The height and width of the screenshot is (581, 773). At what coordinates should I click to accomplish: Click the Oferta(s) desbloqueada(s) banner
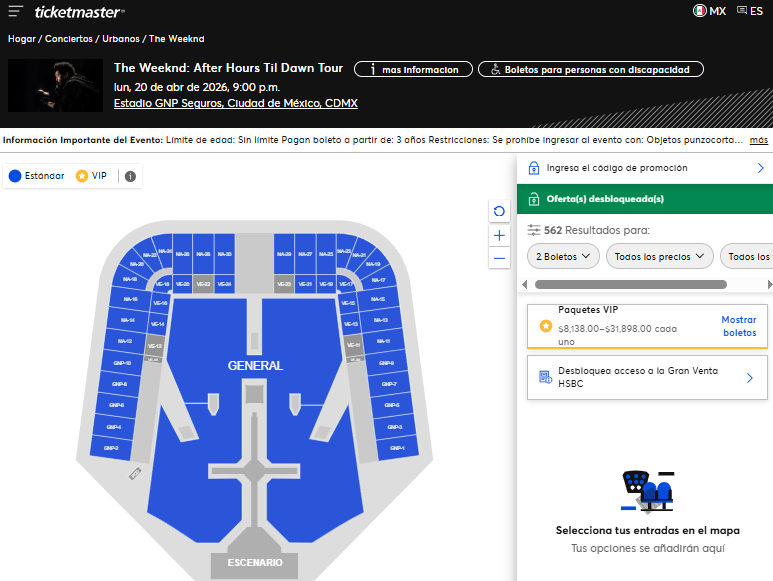coord(645,199)
